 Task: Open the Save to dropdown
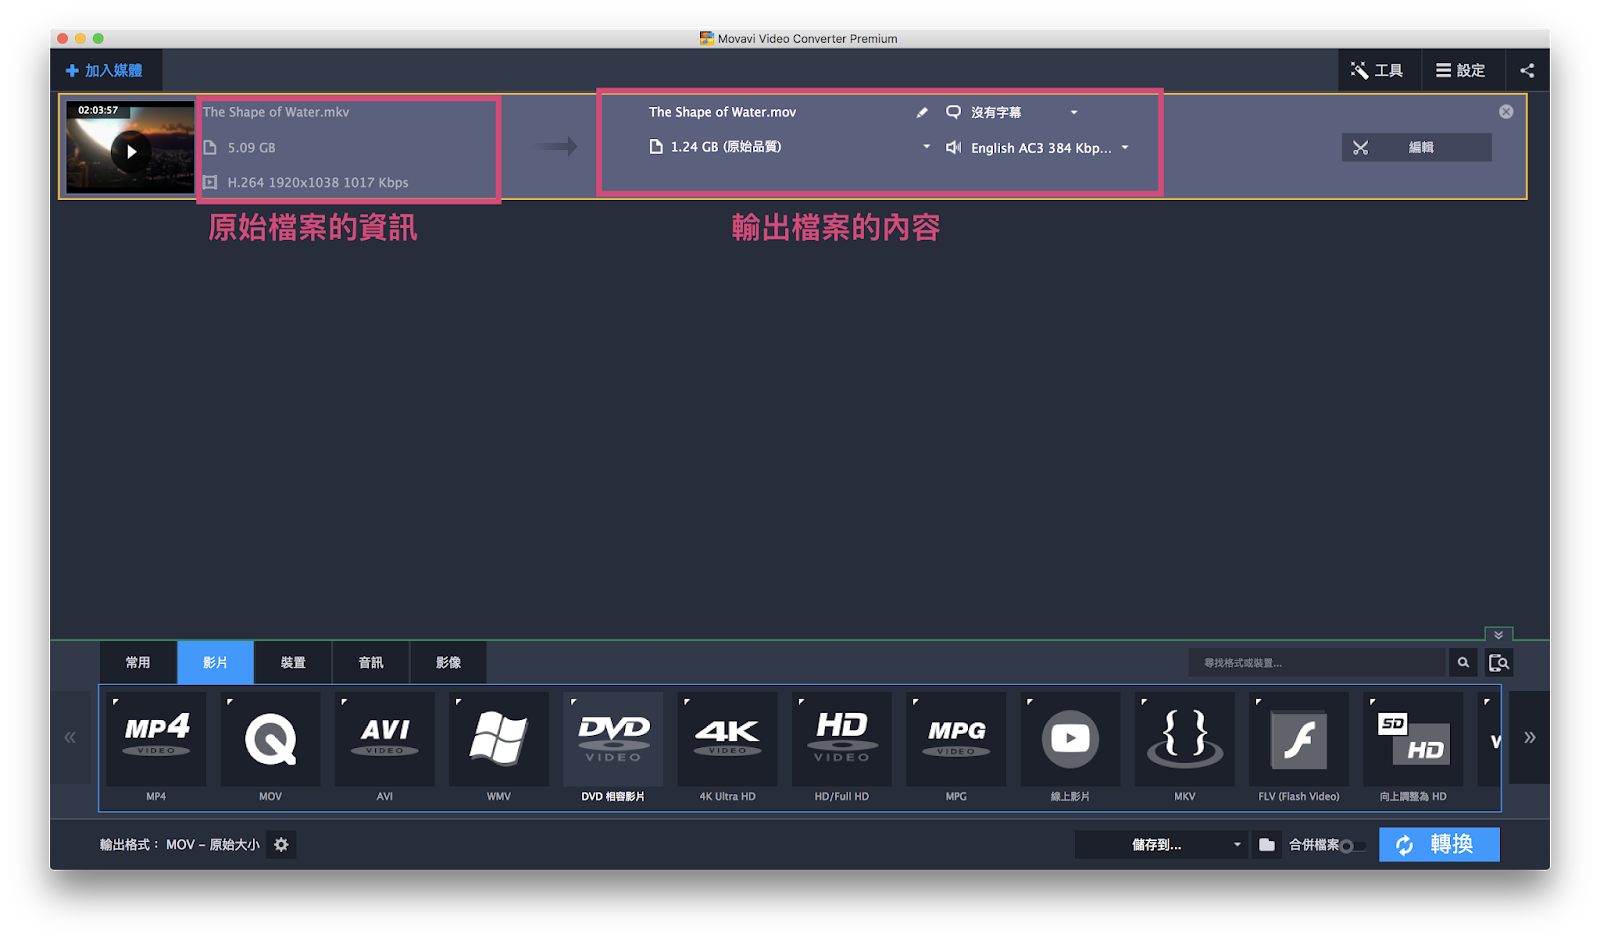point(1161,845)
